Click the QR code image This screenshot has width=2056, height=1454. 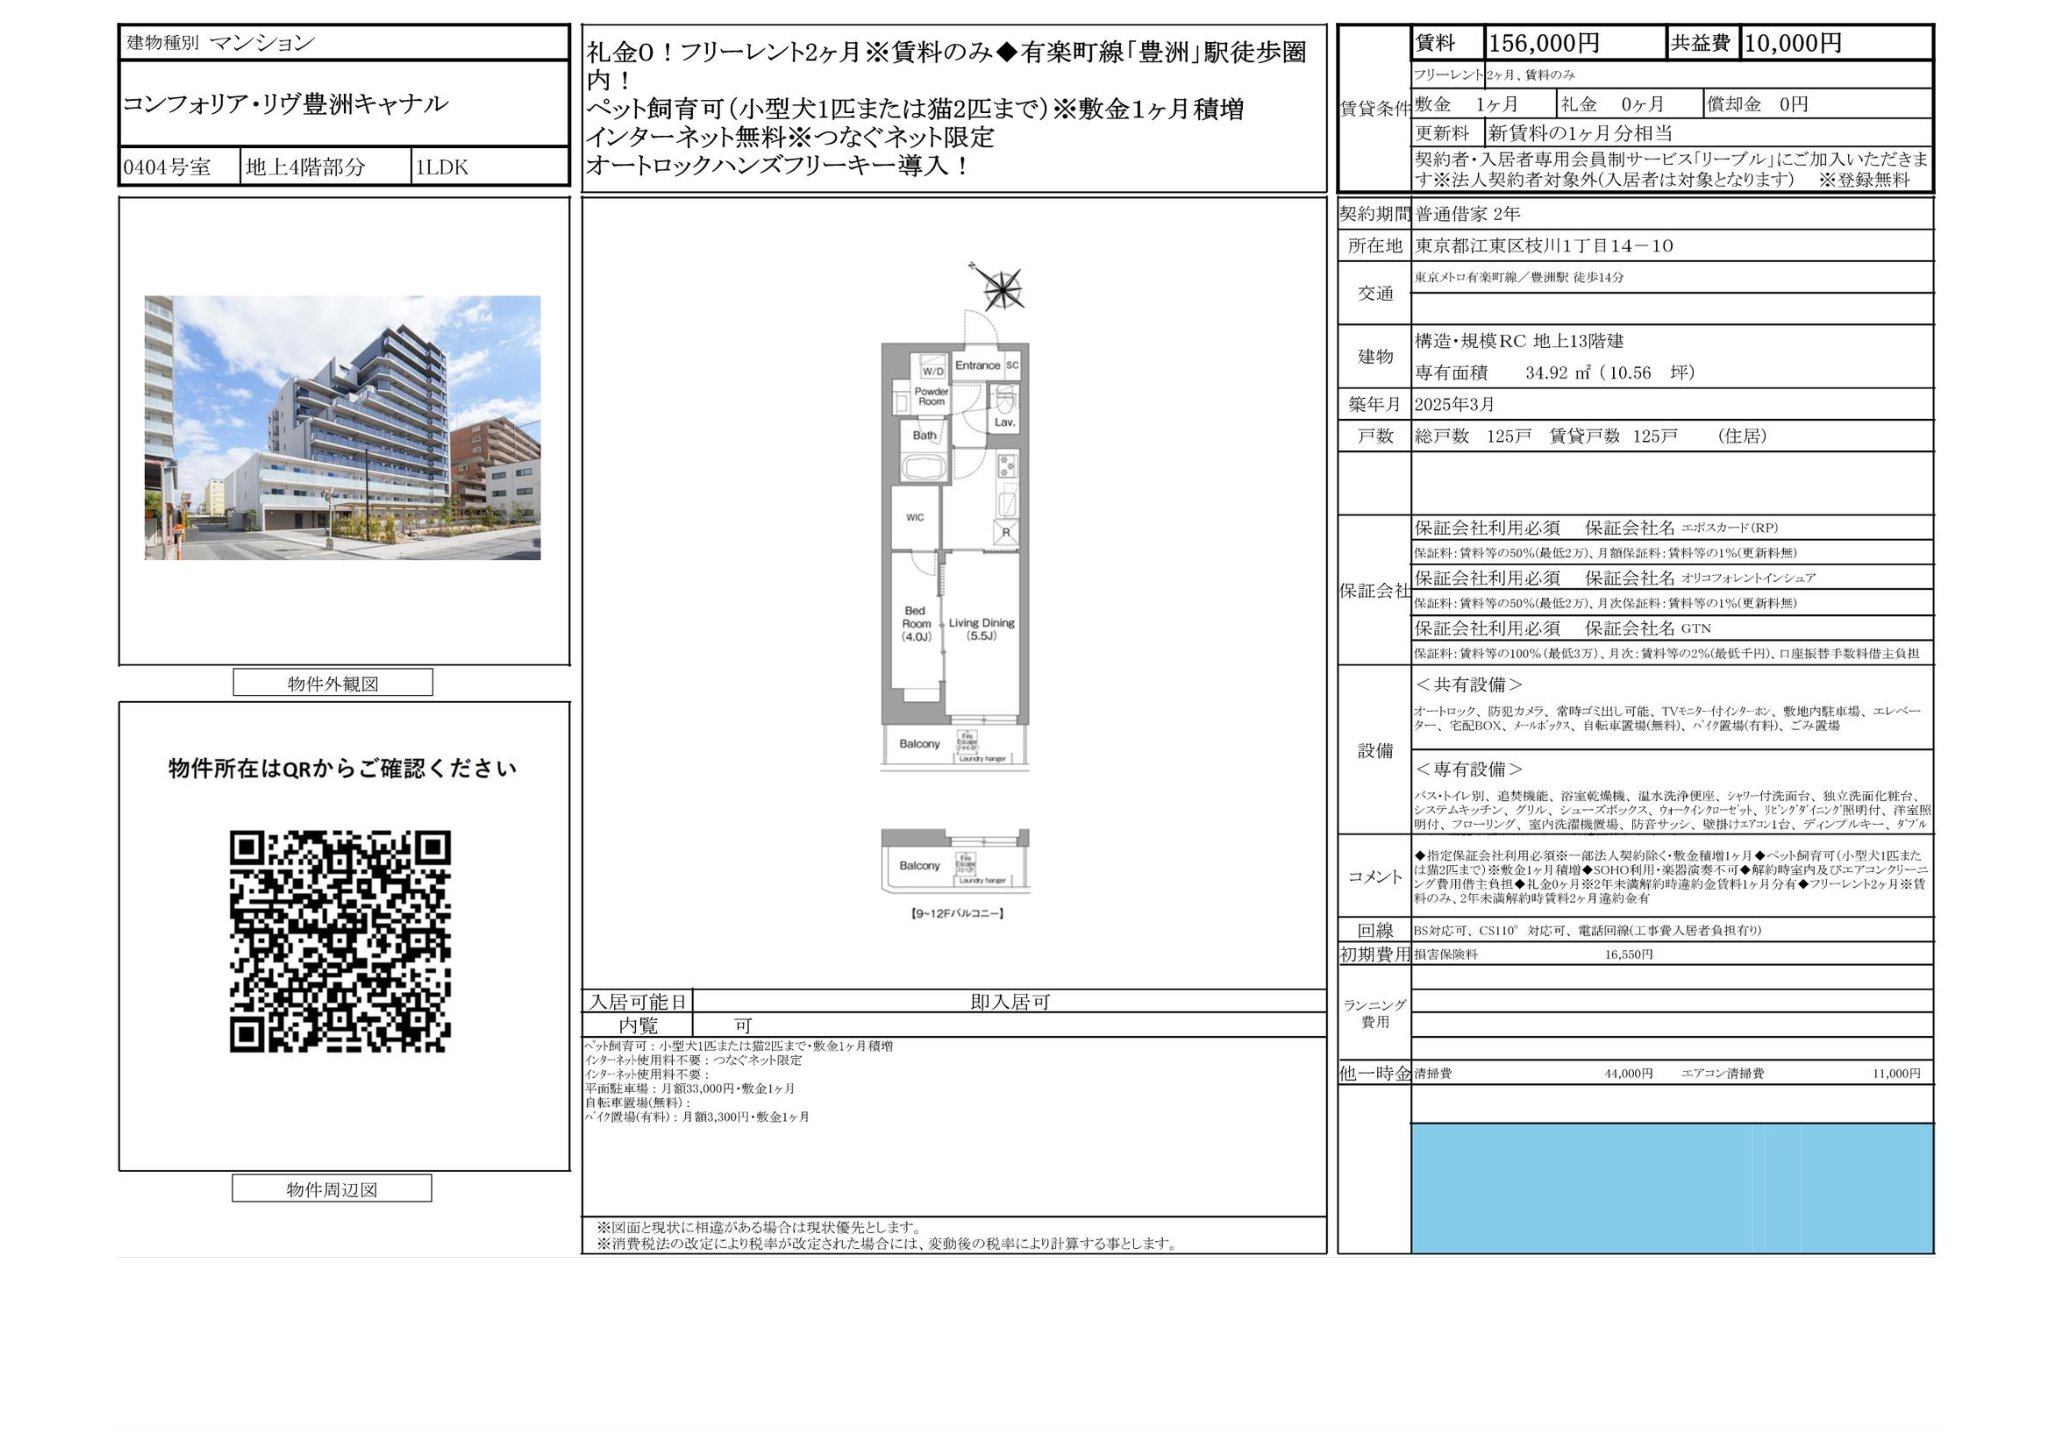(340, 941)
